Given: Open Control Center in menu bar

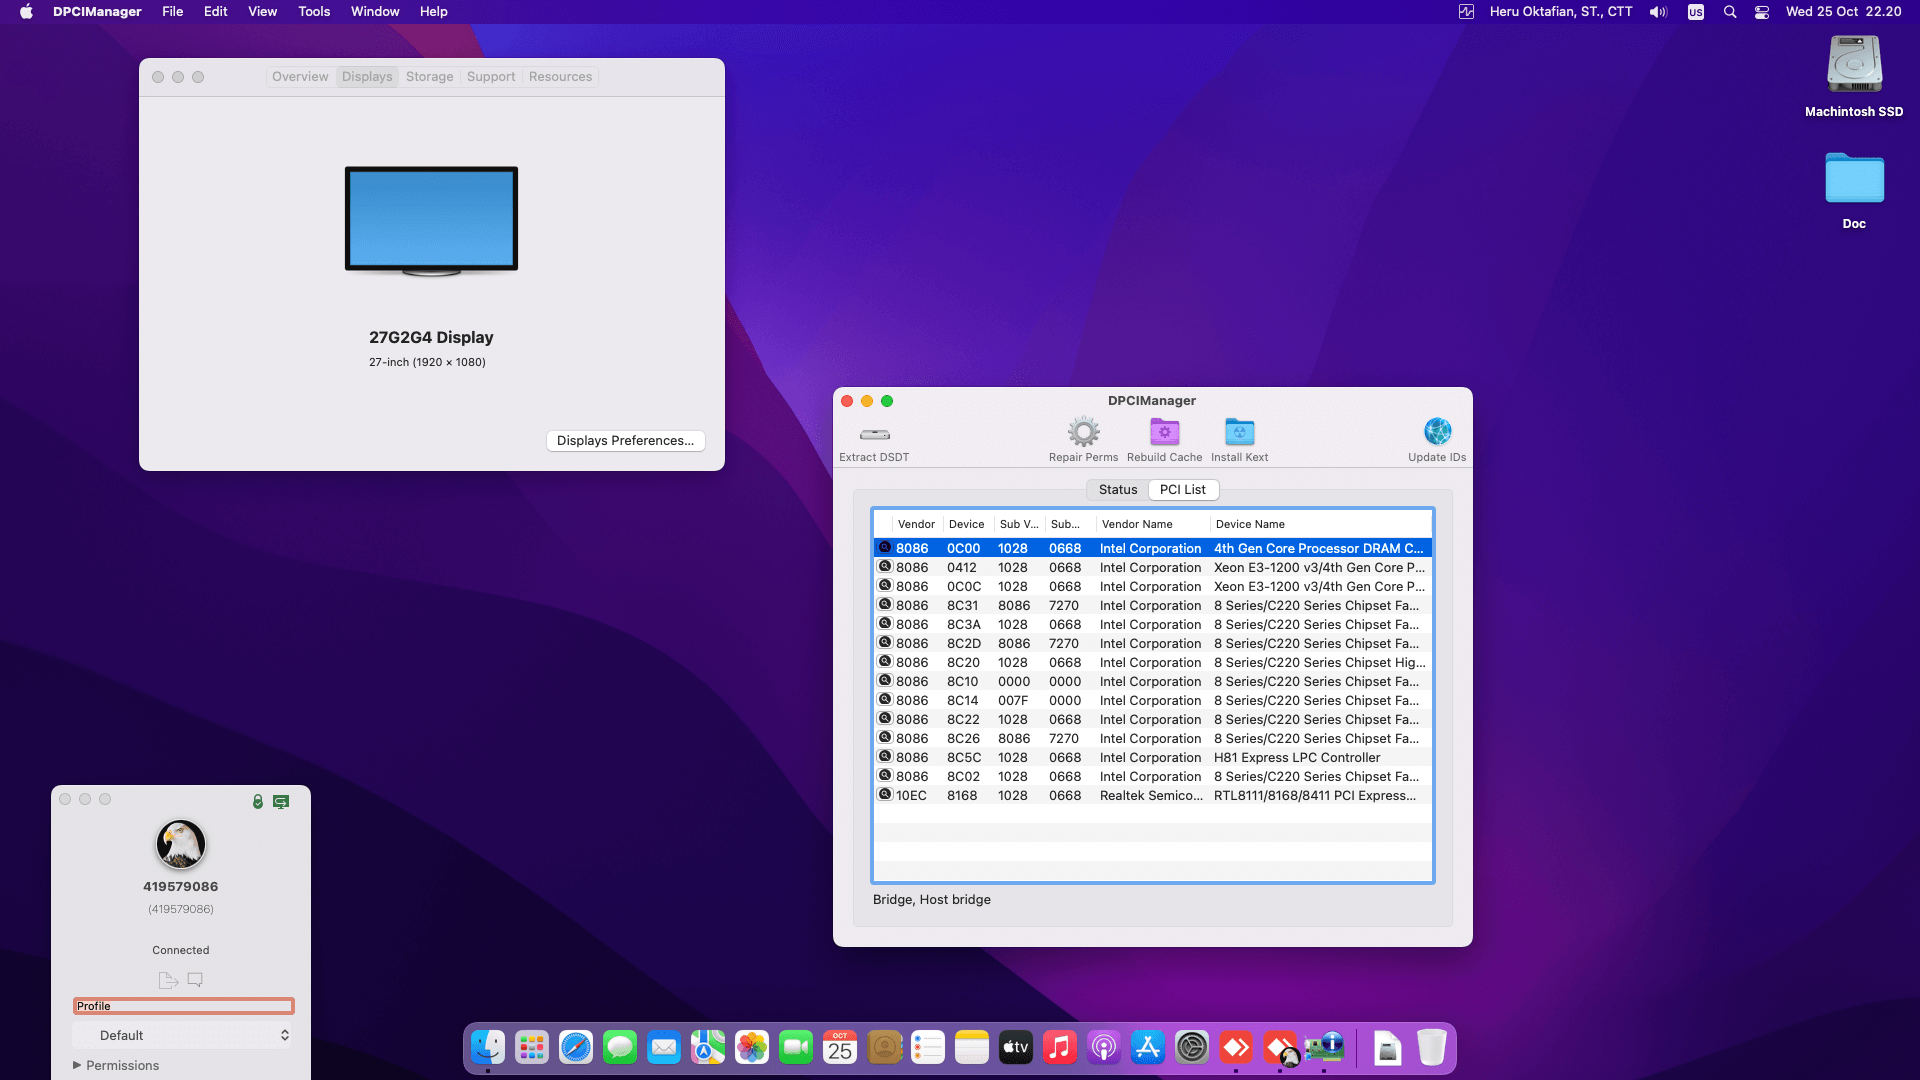Looking at the screenshot, I should point(1762,12).
